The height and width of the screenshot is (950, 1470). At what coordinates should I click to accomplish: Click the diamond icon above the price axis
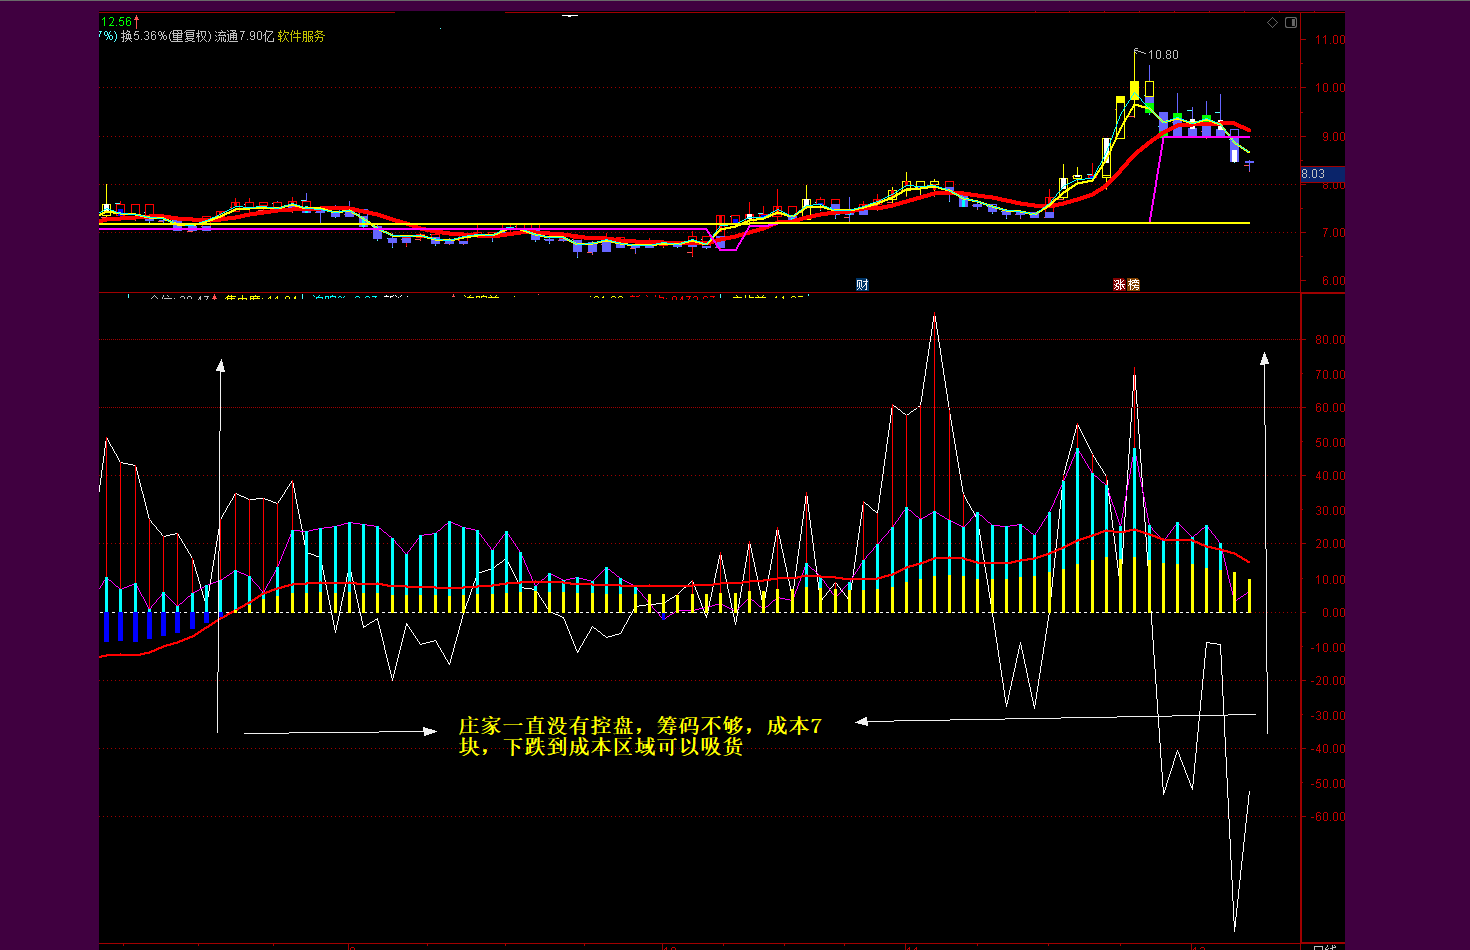point(1272,22)
